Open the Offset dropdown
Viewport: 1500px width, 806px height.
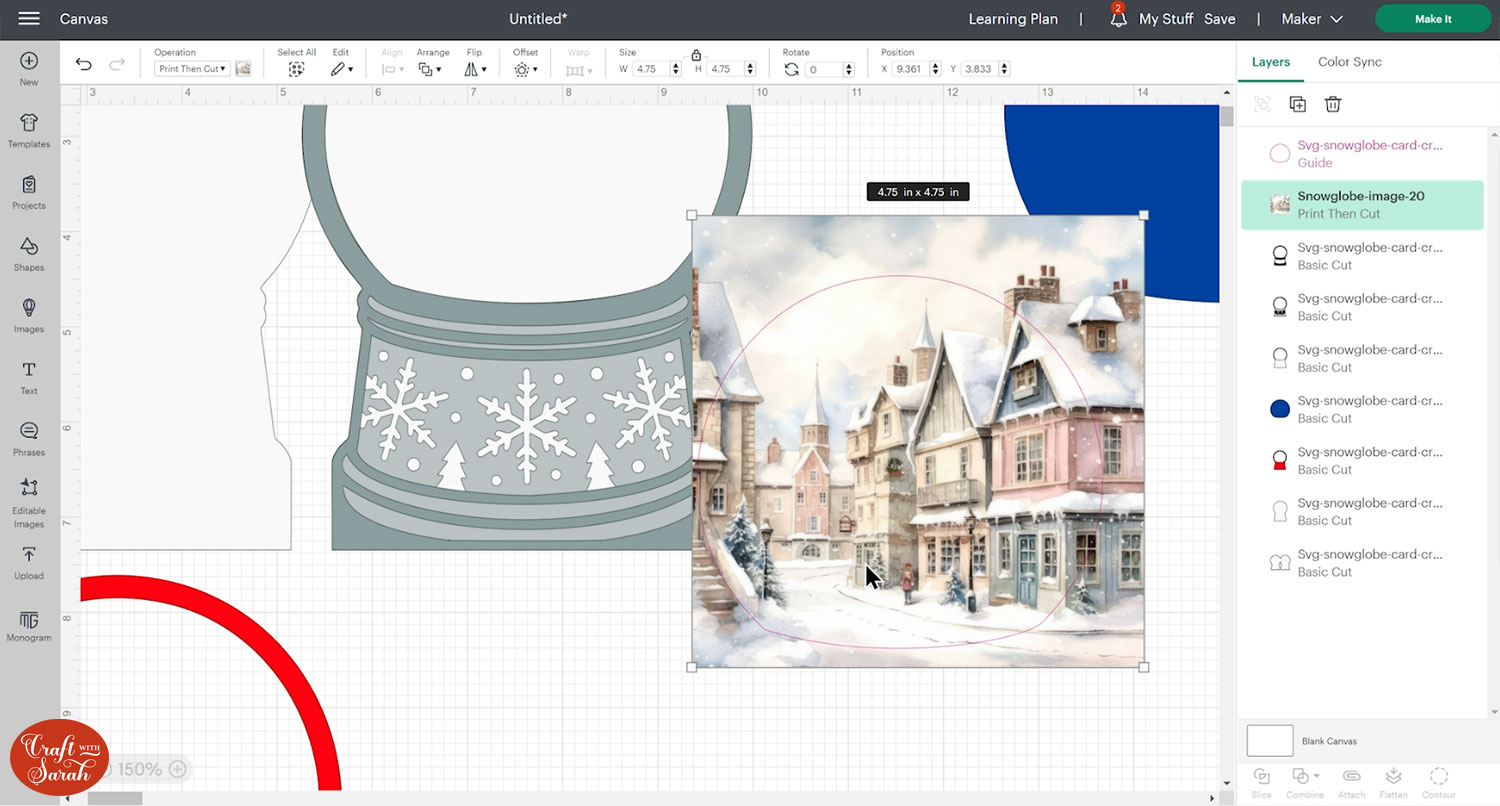coord(525,69)
